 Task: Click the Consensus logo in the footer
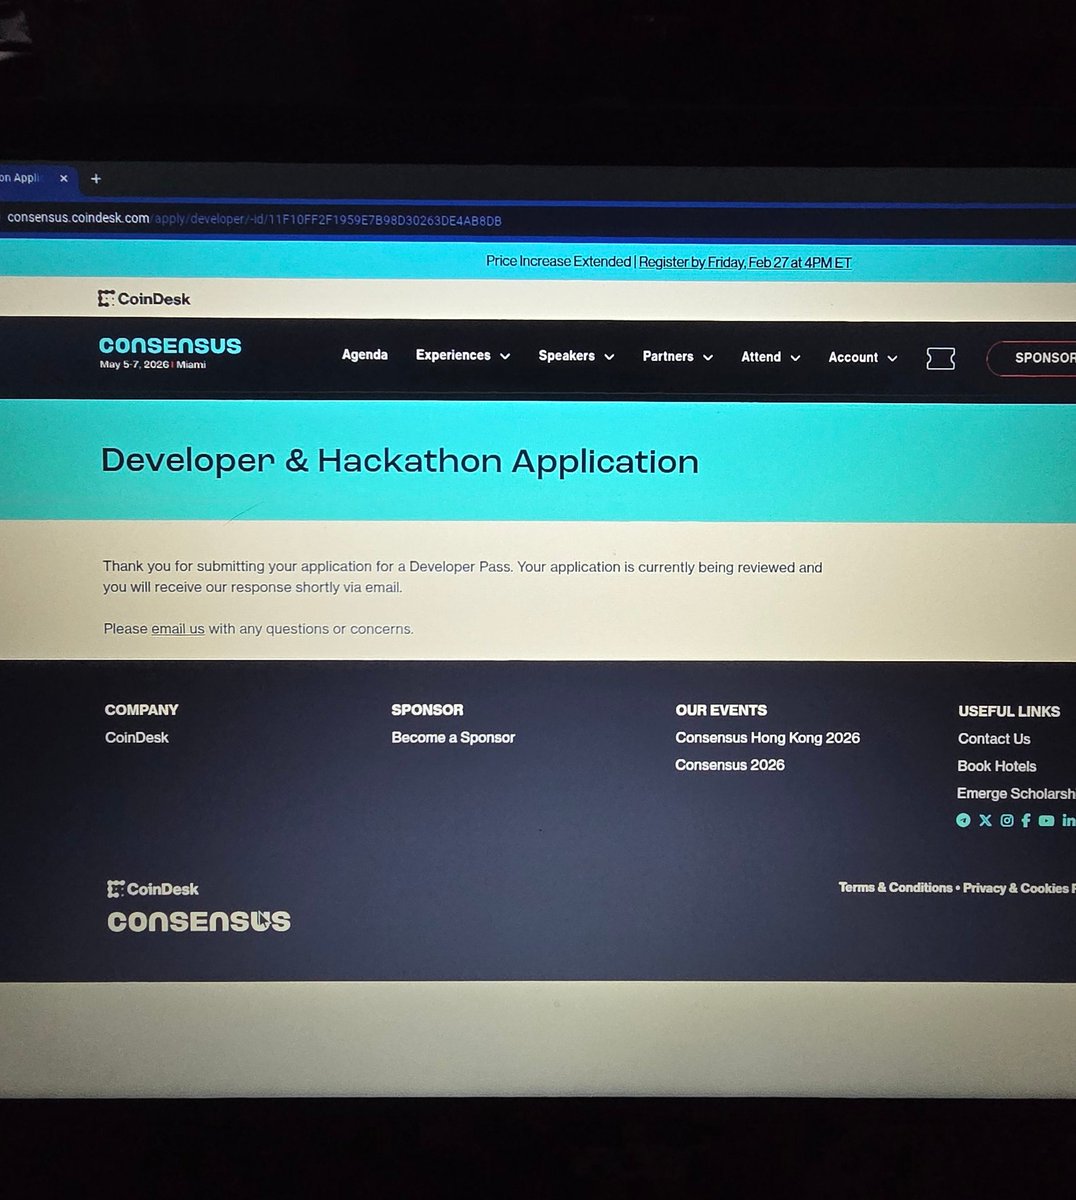pyautogui.click(x=198, y=920)
